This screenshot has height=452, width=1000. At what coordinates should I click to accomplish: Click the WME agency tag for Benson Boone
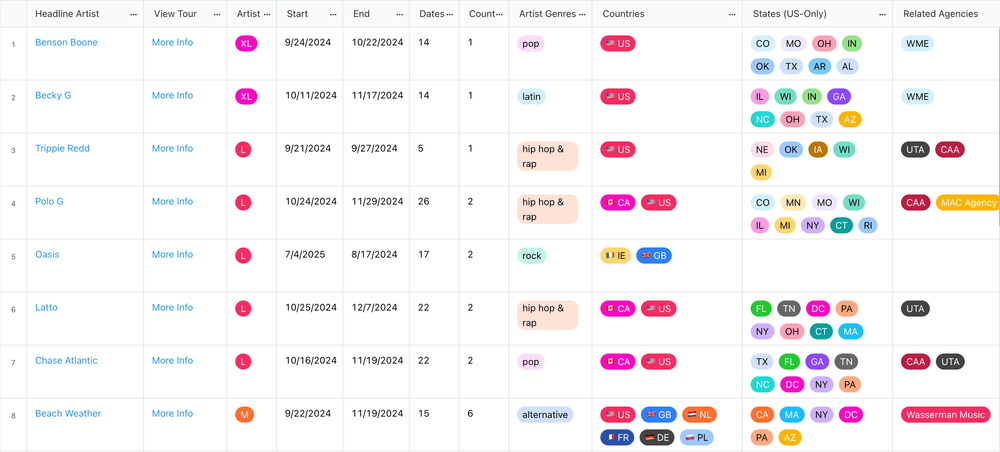click(917, 43)
